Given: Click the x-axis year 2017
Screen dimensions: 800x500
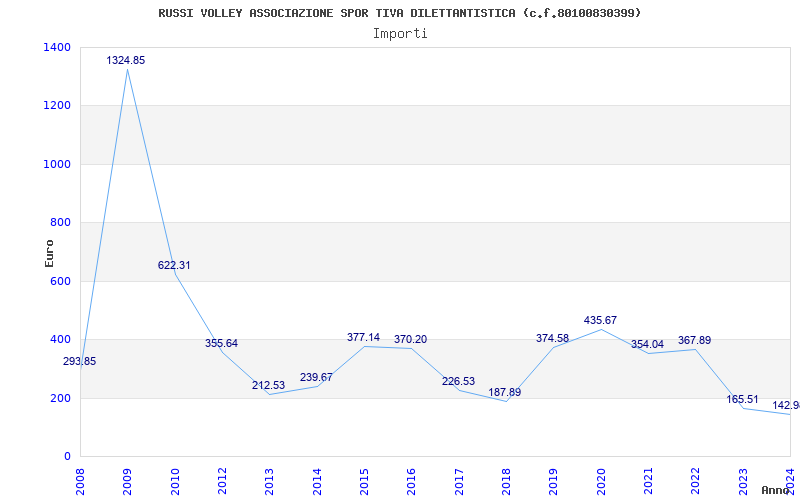Looking at the screenshot, I should (459, 481).
